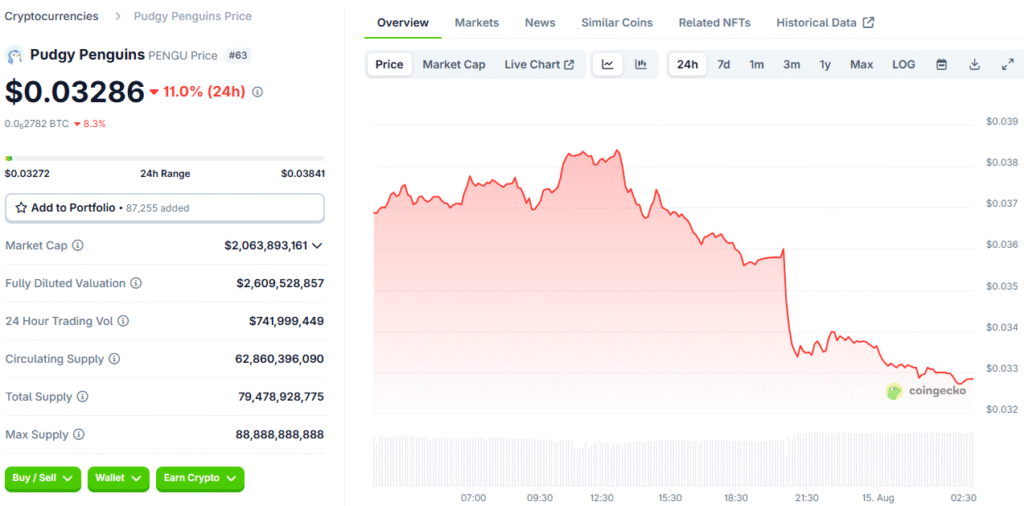This screenshot has width=1024, height=506.
Task: Click the volume bars below the chart
Action: (x=673, y=460)
